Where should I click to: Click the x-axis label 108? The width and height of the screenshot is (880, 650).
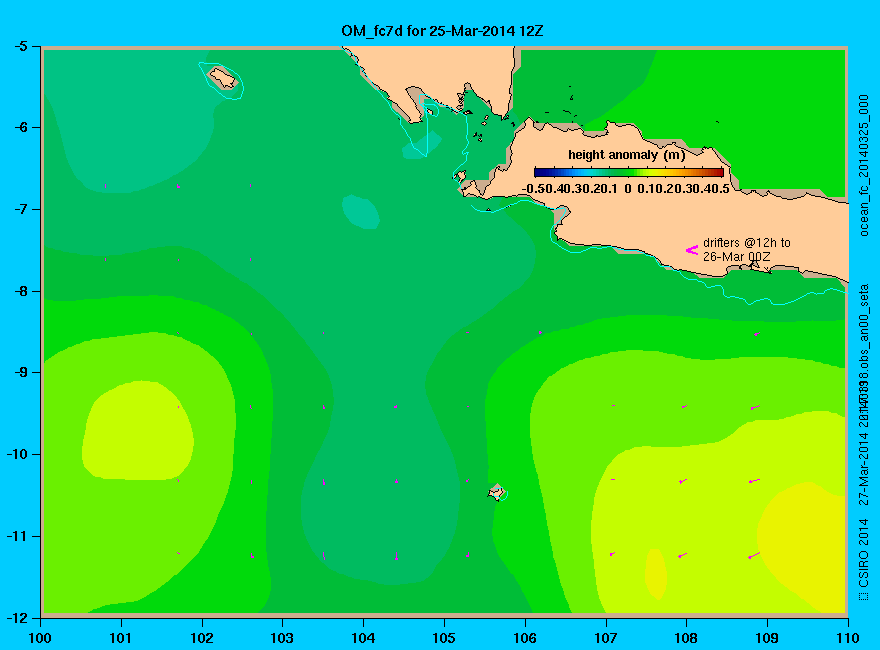(x=686, y=638)
